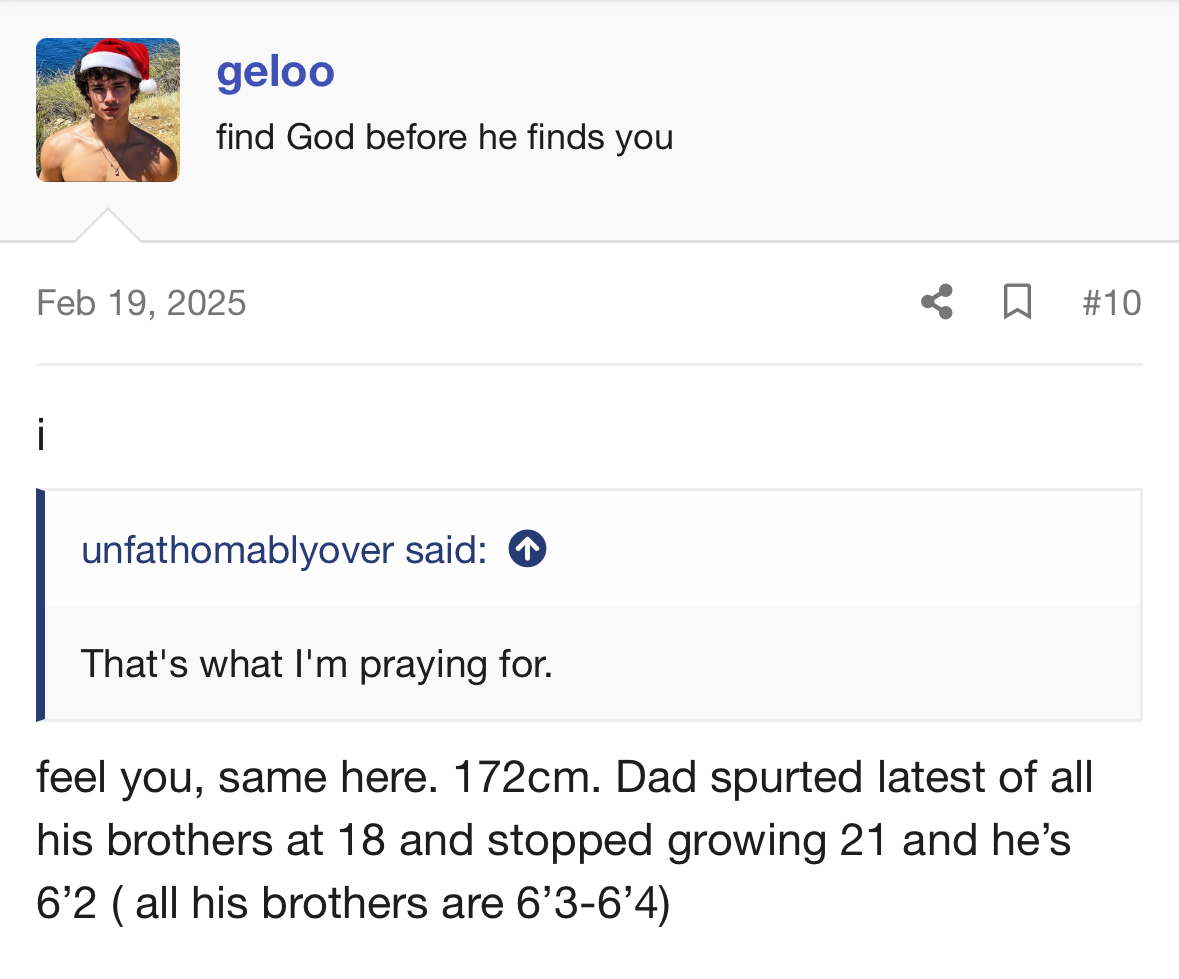Click the post arrow pointer below the avatar
Image resolution: width=1179 pixels, height=979 pixels.
[108, 226]
